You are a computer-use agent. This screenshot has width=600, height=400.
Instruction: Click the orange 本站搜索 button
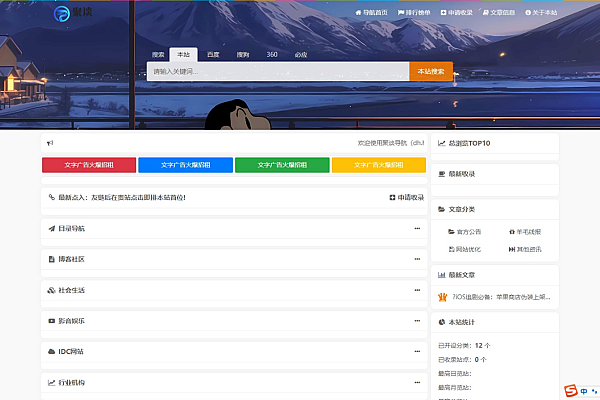coord(431,72)
